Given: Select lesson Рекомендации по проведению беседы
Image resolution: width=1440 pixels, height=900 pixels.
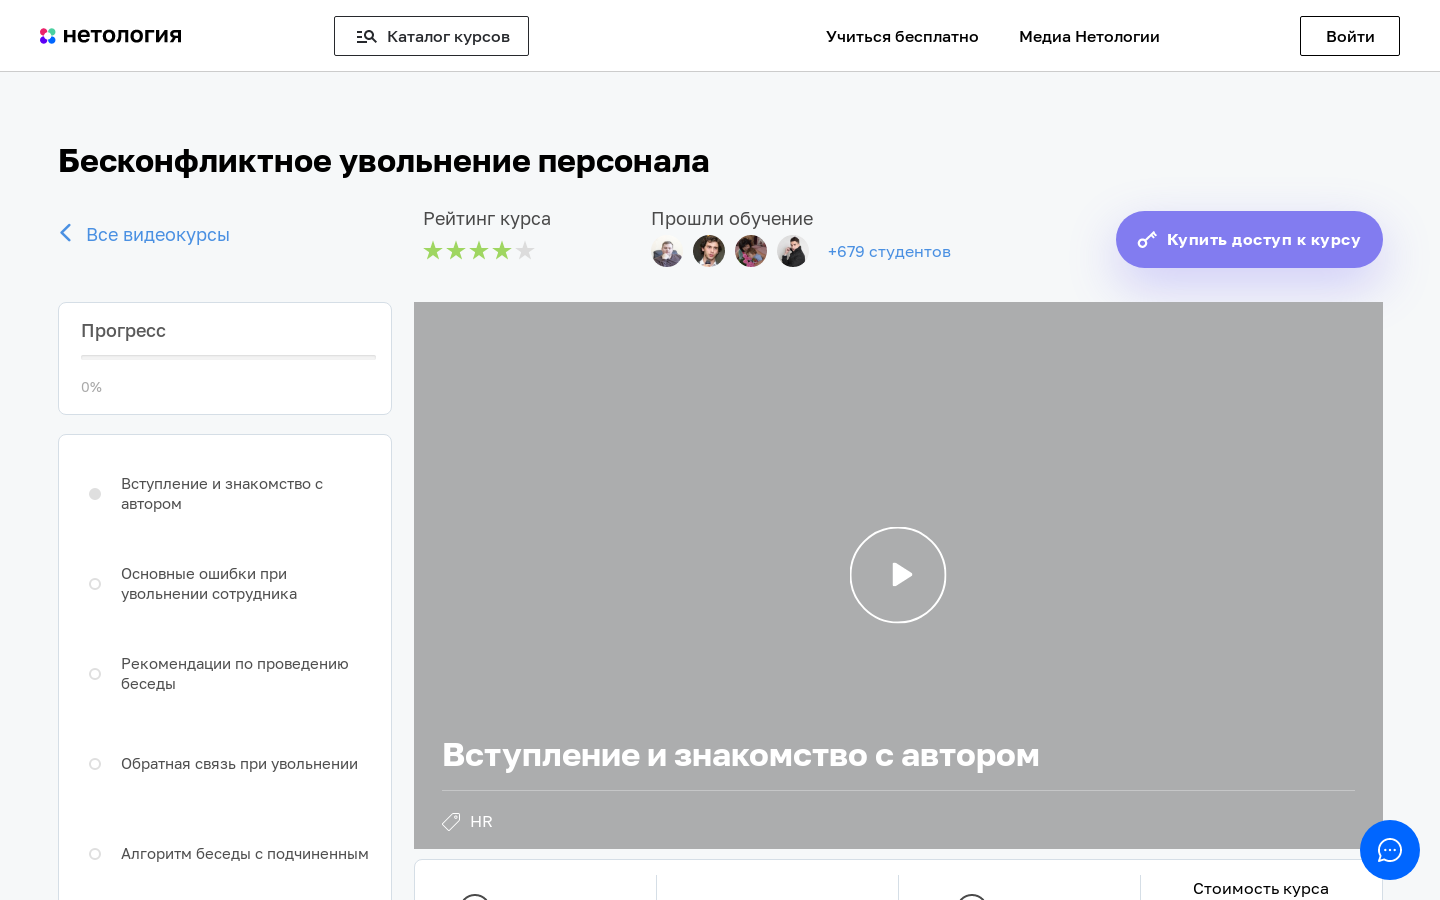Looking at the screenshot, I should [x=235, y=674].
